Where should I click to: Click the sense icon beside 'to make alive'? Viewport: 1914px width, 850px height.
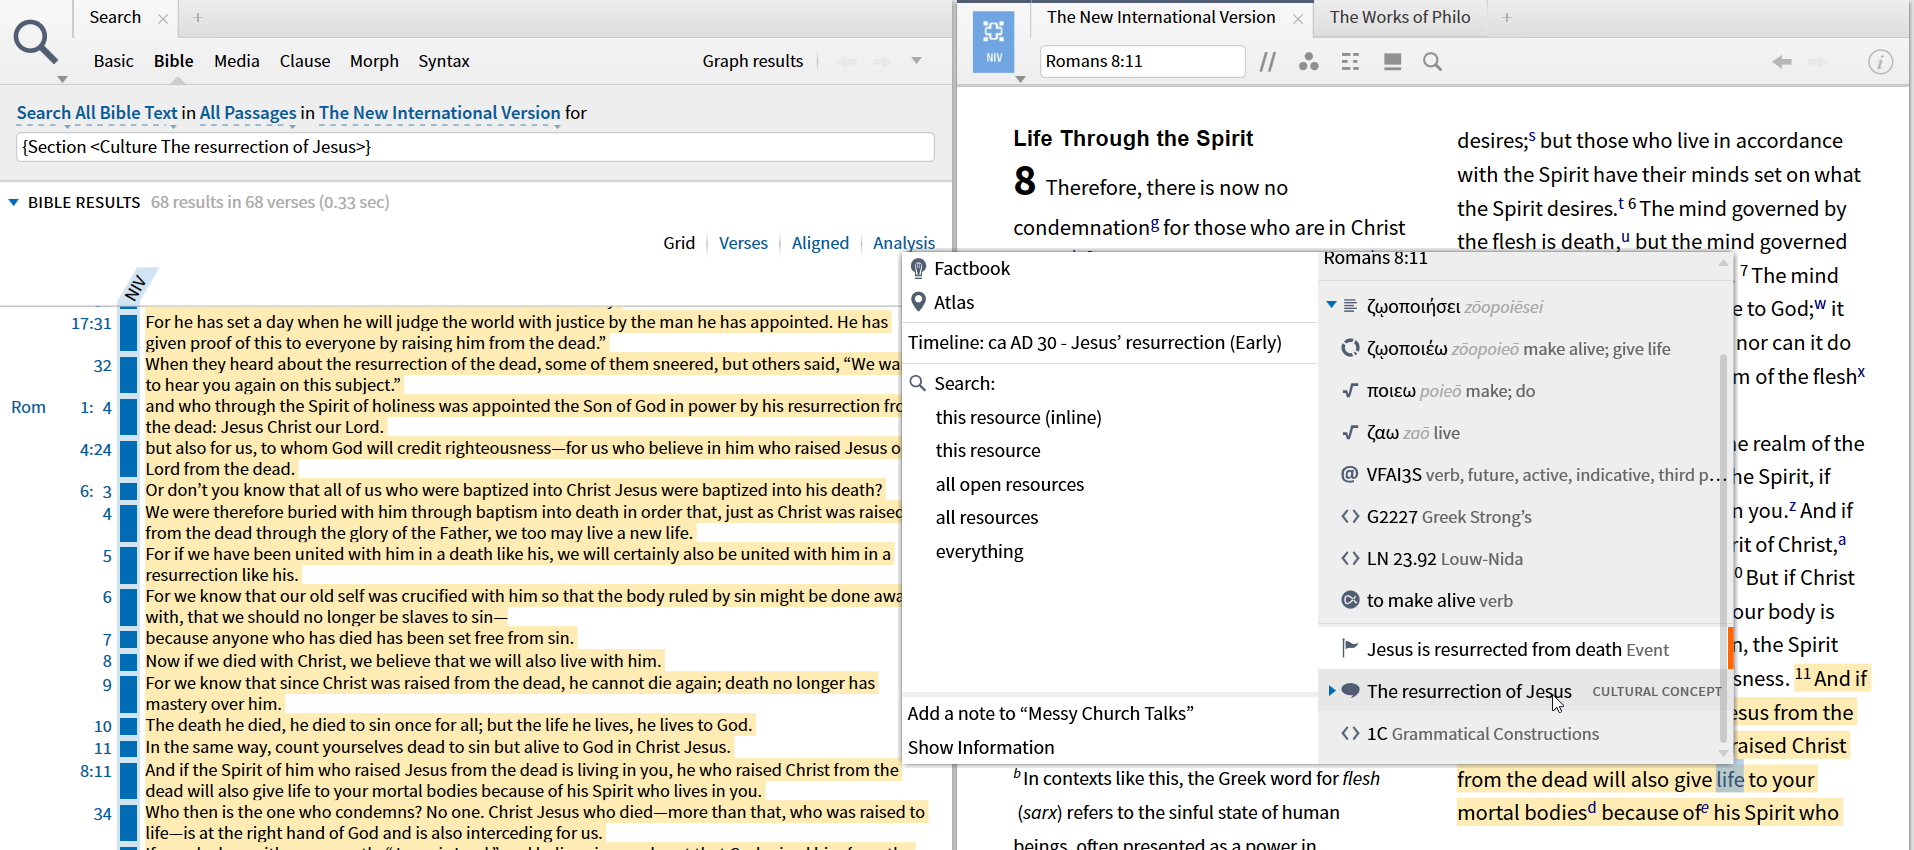[x=1350, y=600]
